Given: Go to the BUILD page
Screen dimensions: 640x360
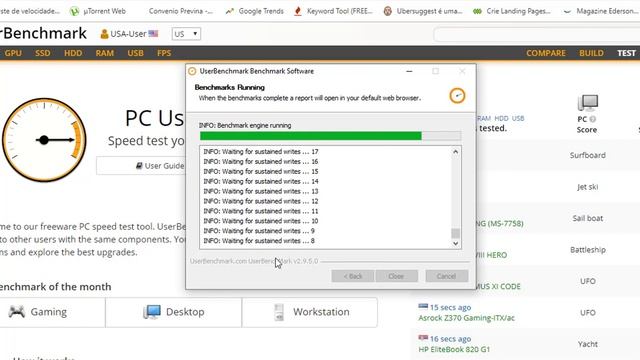Looking at the screenshot, I should pyautogui.click(x=591, y=53).
